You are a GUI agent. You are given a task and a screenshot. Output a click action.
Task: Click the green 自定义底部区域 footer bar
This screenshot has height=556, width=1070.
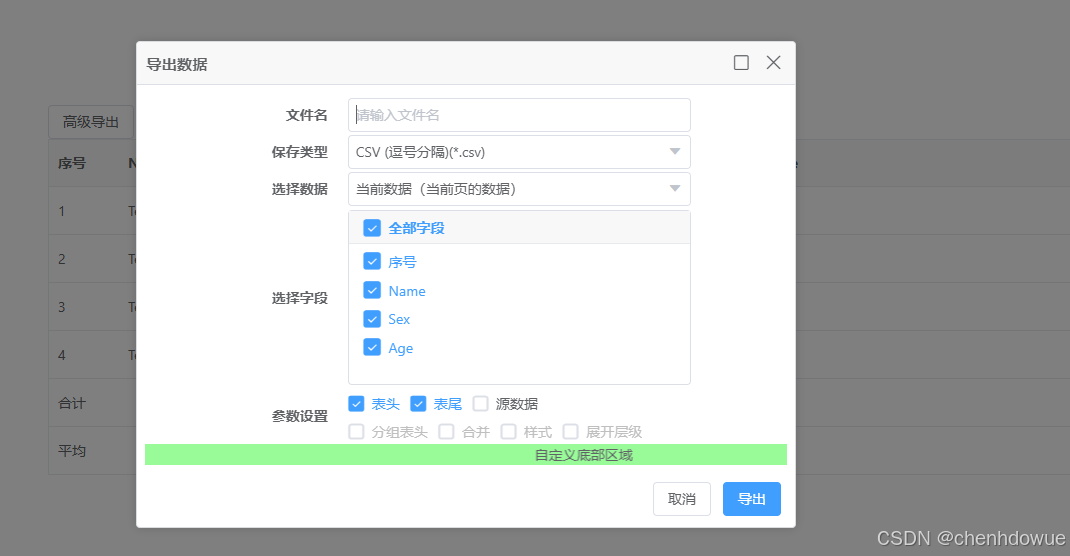465,455
